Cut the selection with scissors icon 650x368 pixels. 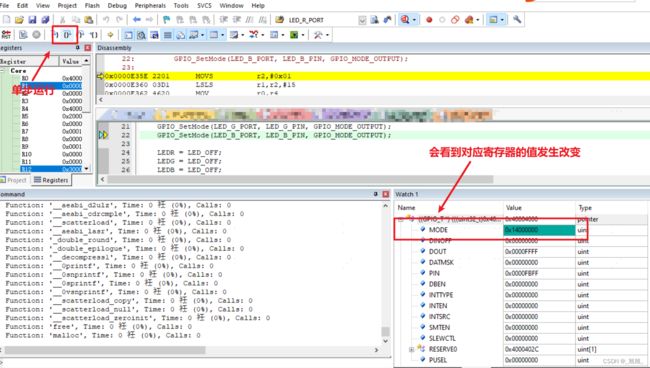tap(63, 19)
